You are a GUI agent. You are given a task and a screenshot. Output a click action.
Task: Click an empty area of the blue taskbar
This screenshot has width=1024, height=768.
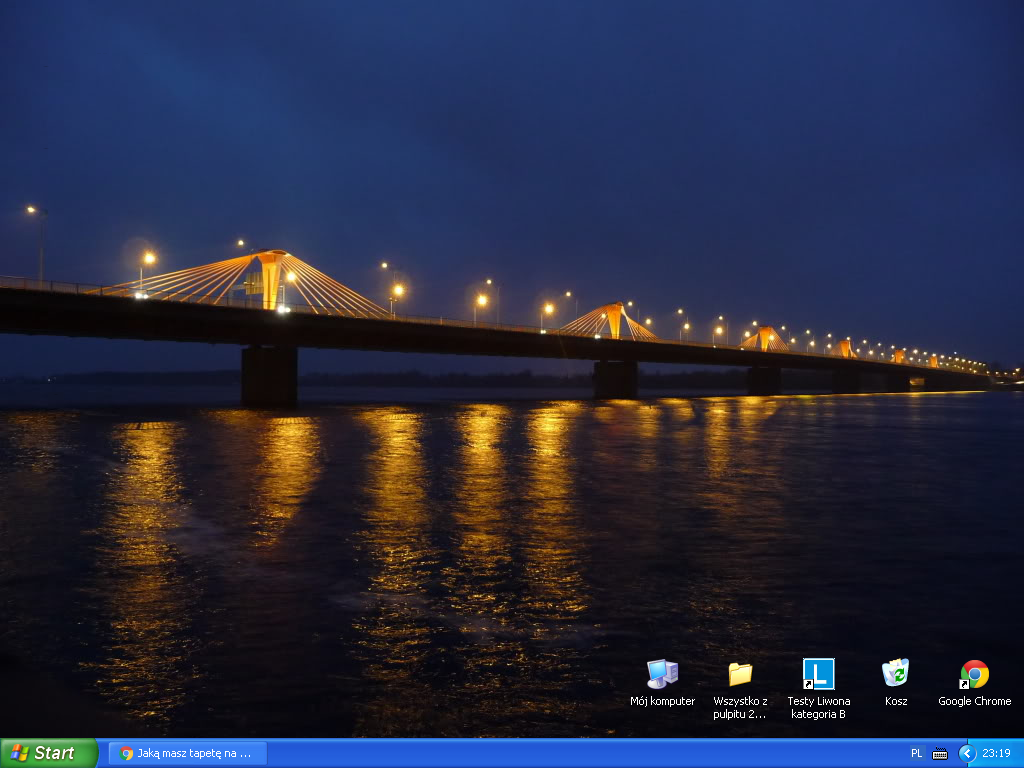pos(580,753)
